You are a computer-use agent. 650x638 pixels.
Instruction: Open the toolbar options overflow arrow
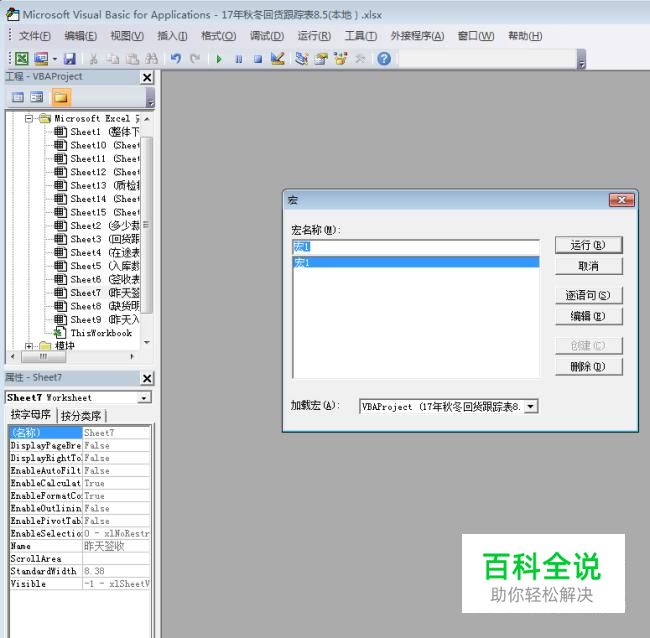582,59
